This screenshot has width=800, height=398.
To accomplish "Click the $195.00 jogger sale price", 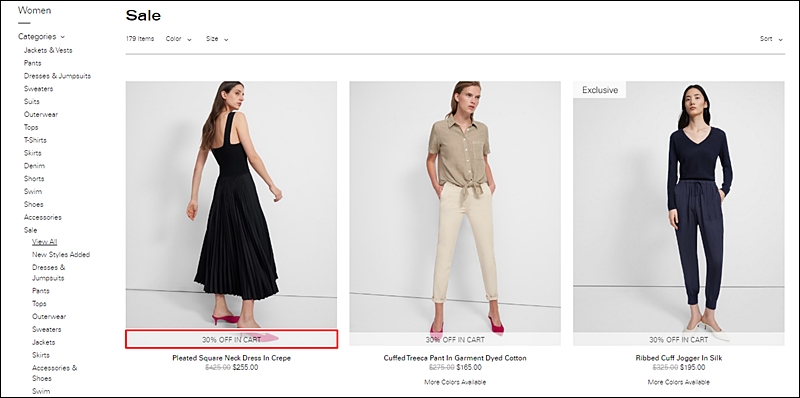I will point(692,367).
